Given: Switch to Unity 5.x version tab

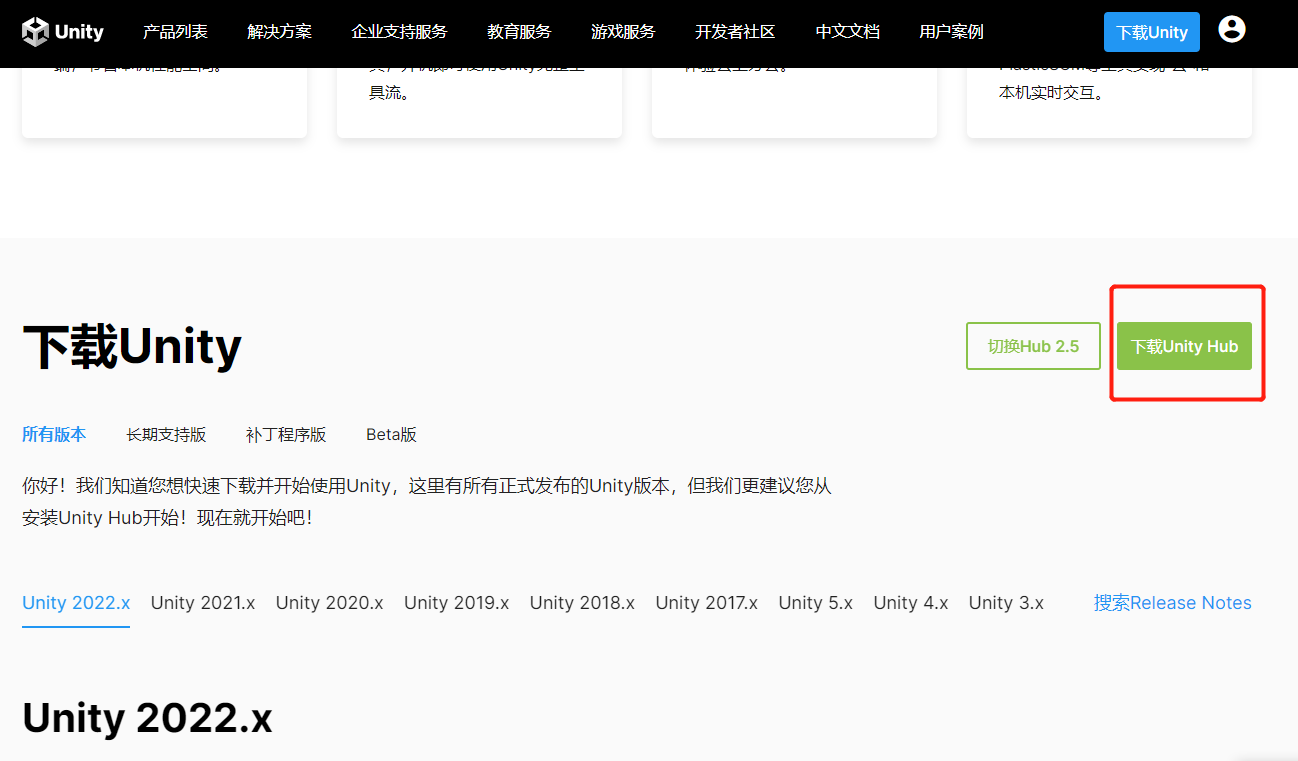Looking at the screenshot, I should click(815, 603).
